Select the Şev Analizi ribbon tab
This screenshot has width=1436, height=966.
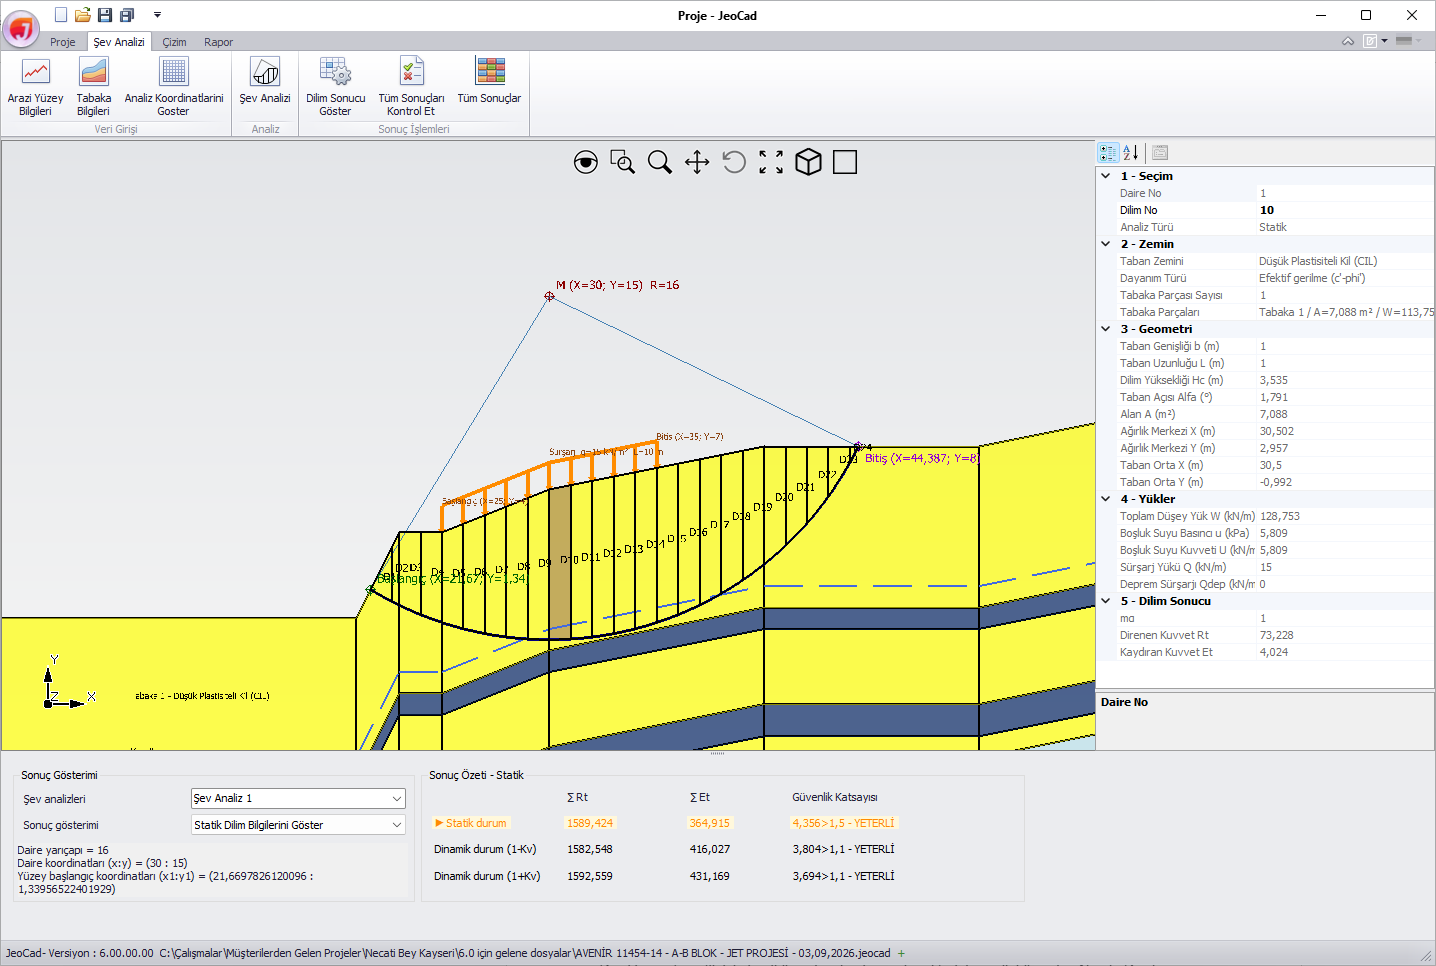click(x=119, y=42)
